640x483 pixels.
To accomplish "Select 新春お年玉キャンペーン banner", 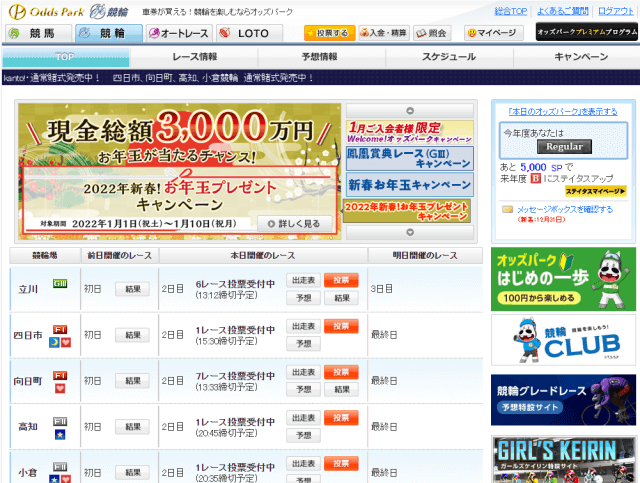I will pos(410,185).
